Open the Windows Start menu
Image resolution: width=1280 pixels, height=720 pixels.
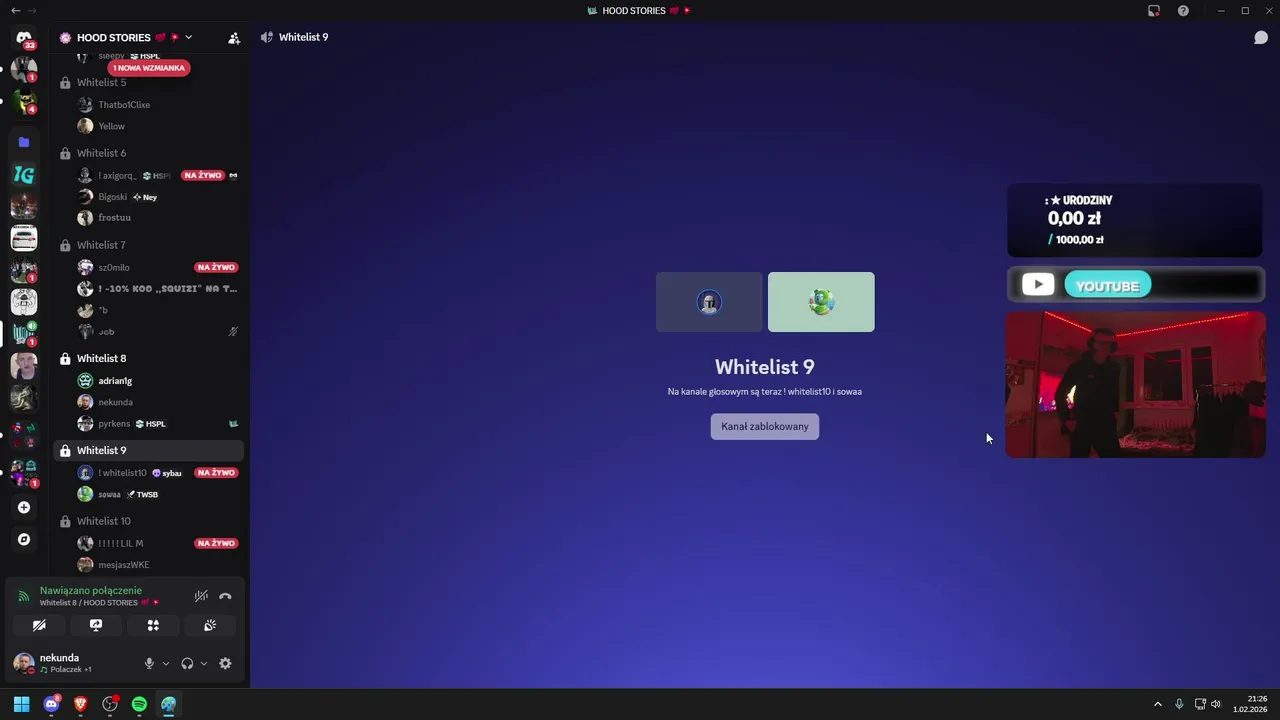[x=21, y=704]
